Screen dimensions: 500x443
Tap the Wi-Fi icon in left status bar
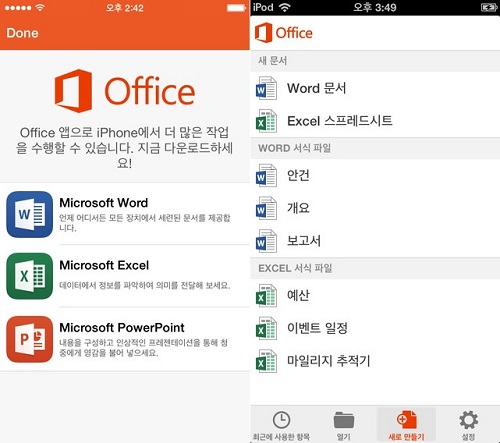tap(40, 8)
